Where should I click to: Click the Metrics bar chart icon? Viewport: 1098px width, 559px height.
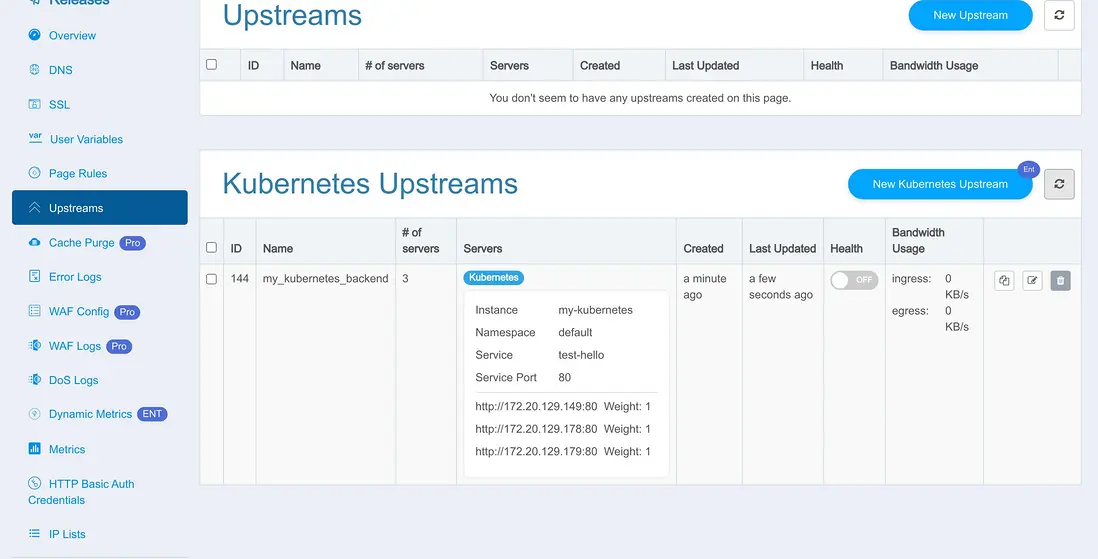click(x=34, y=448)
